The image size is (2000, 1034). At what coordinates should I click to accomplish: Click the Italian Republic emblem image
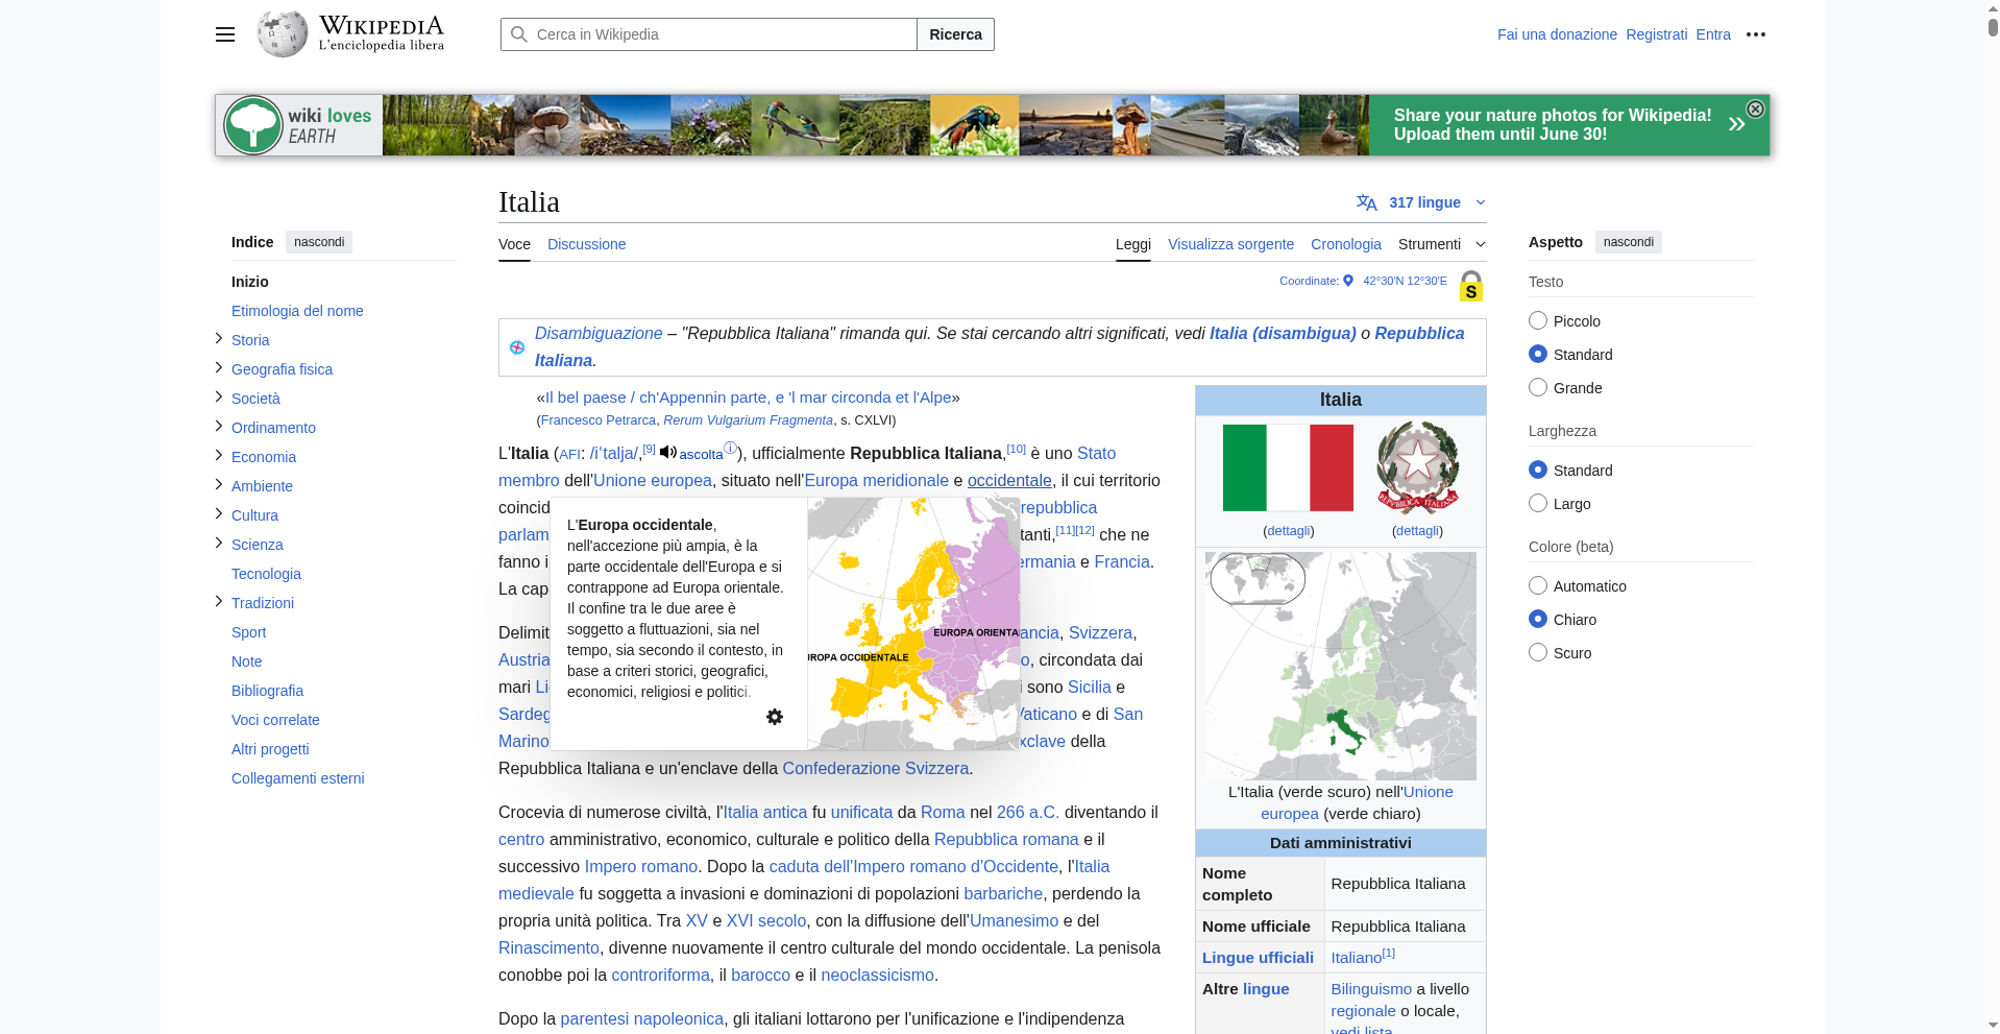pos(1417,467)
